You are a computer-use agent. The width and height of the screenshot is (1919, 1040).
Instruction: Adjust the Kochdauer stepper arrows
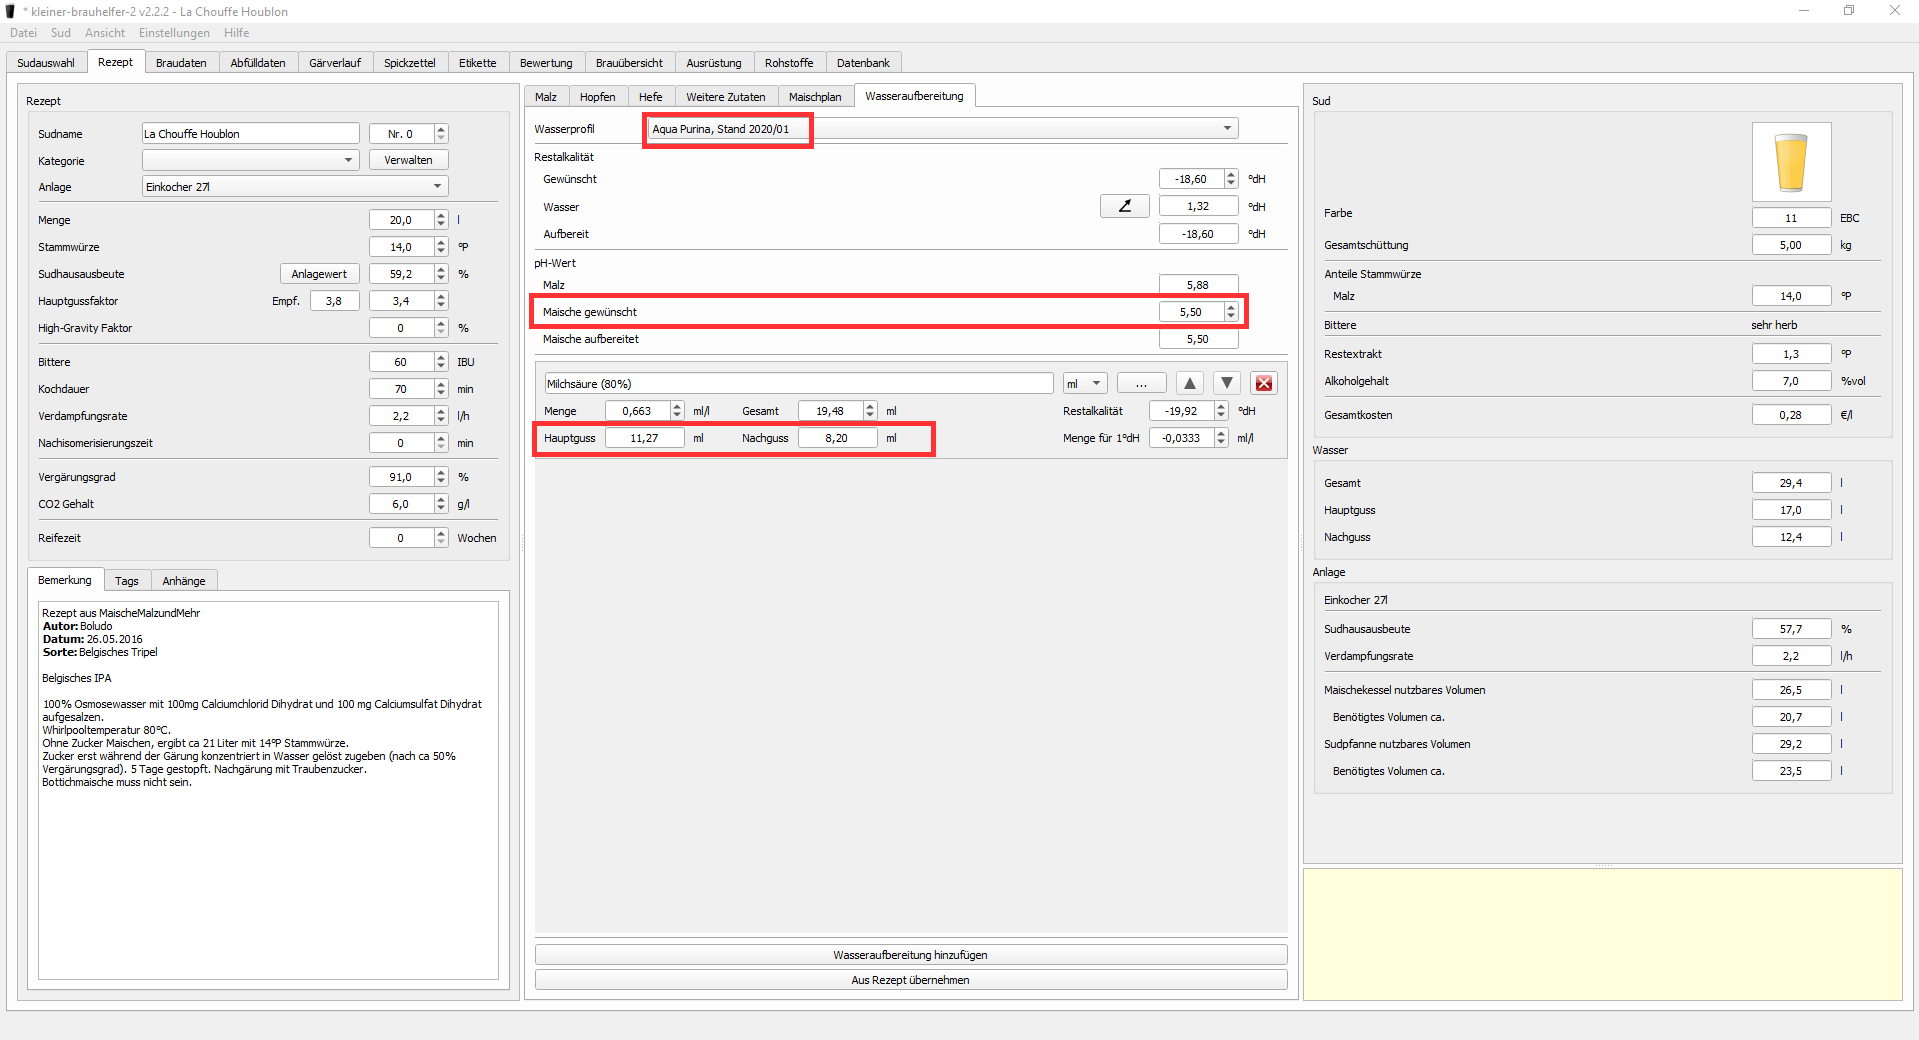click(x=441, y=389)
